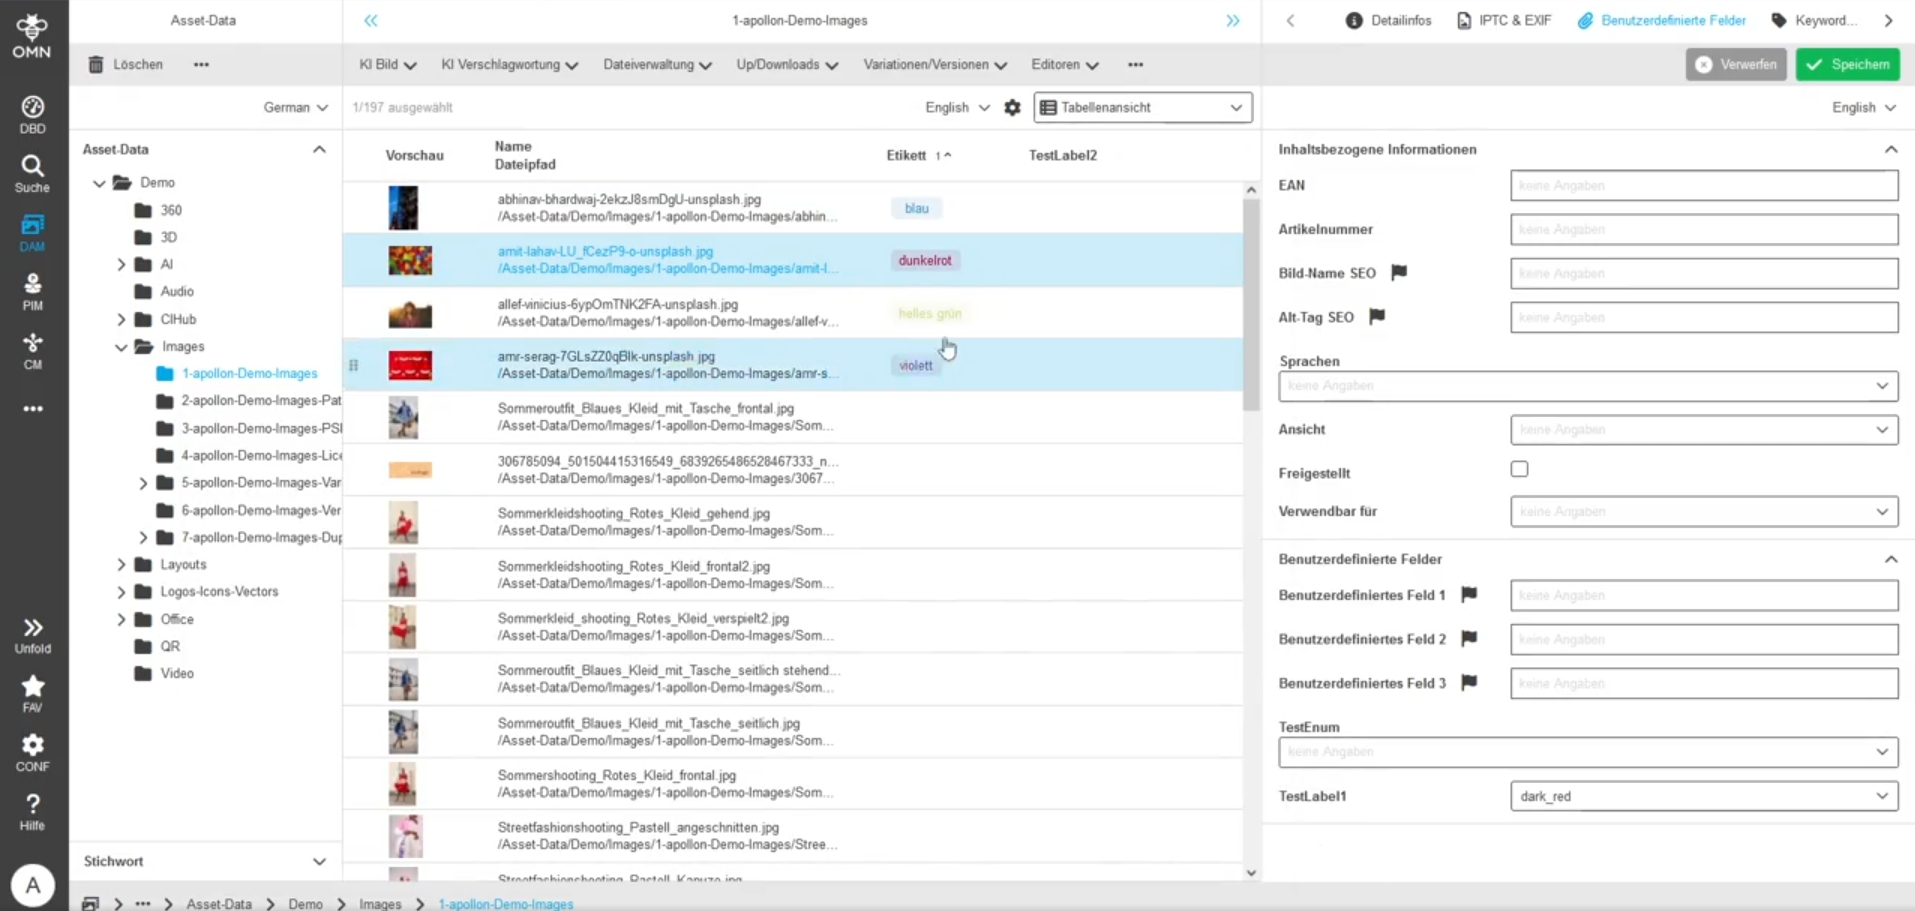Image resolution: width=1915 pixels, height=911 pixels.
Task: Click the Speichern button
Action: tap(1847, 64)
